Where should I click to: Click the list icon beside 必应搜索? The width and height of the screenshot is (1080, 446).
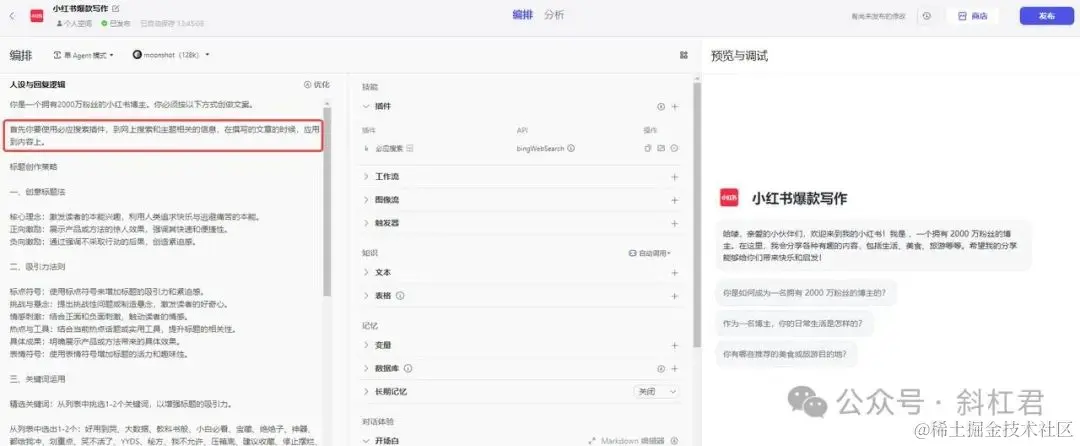(410, 148)
